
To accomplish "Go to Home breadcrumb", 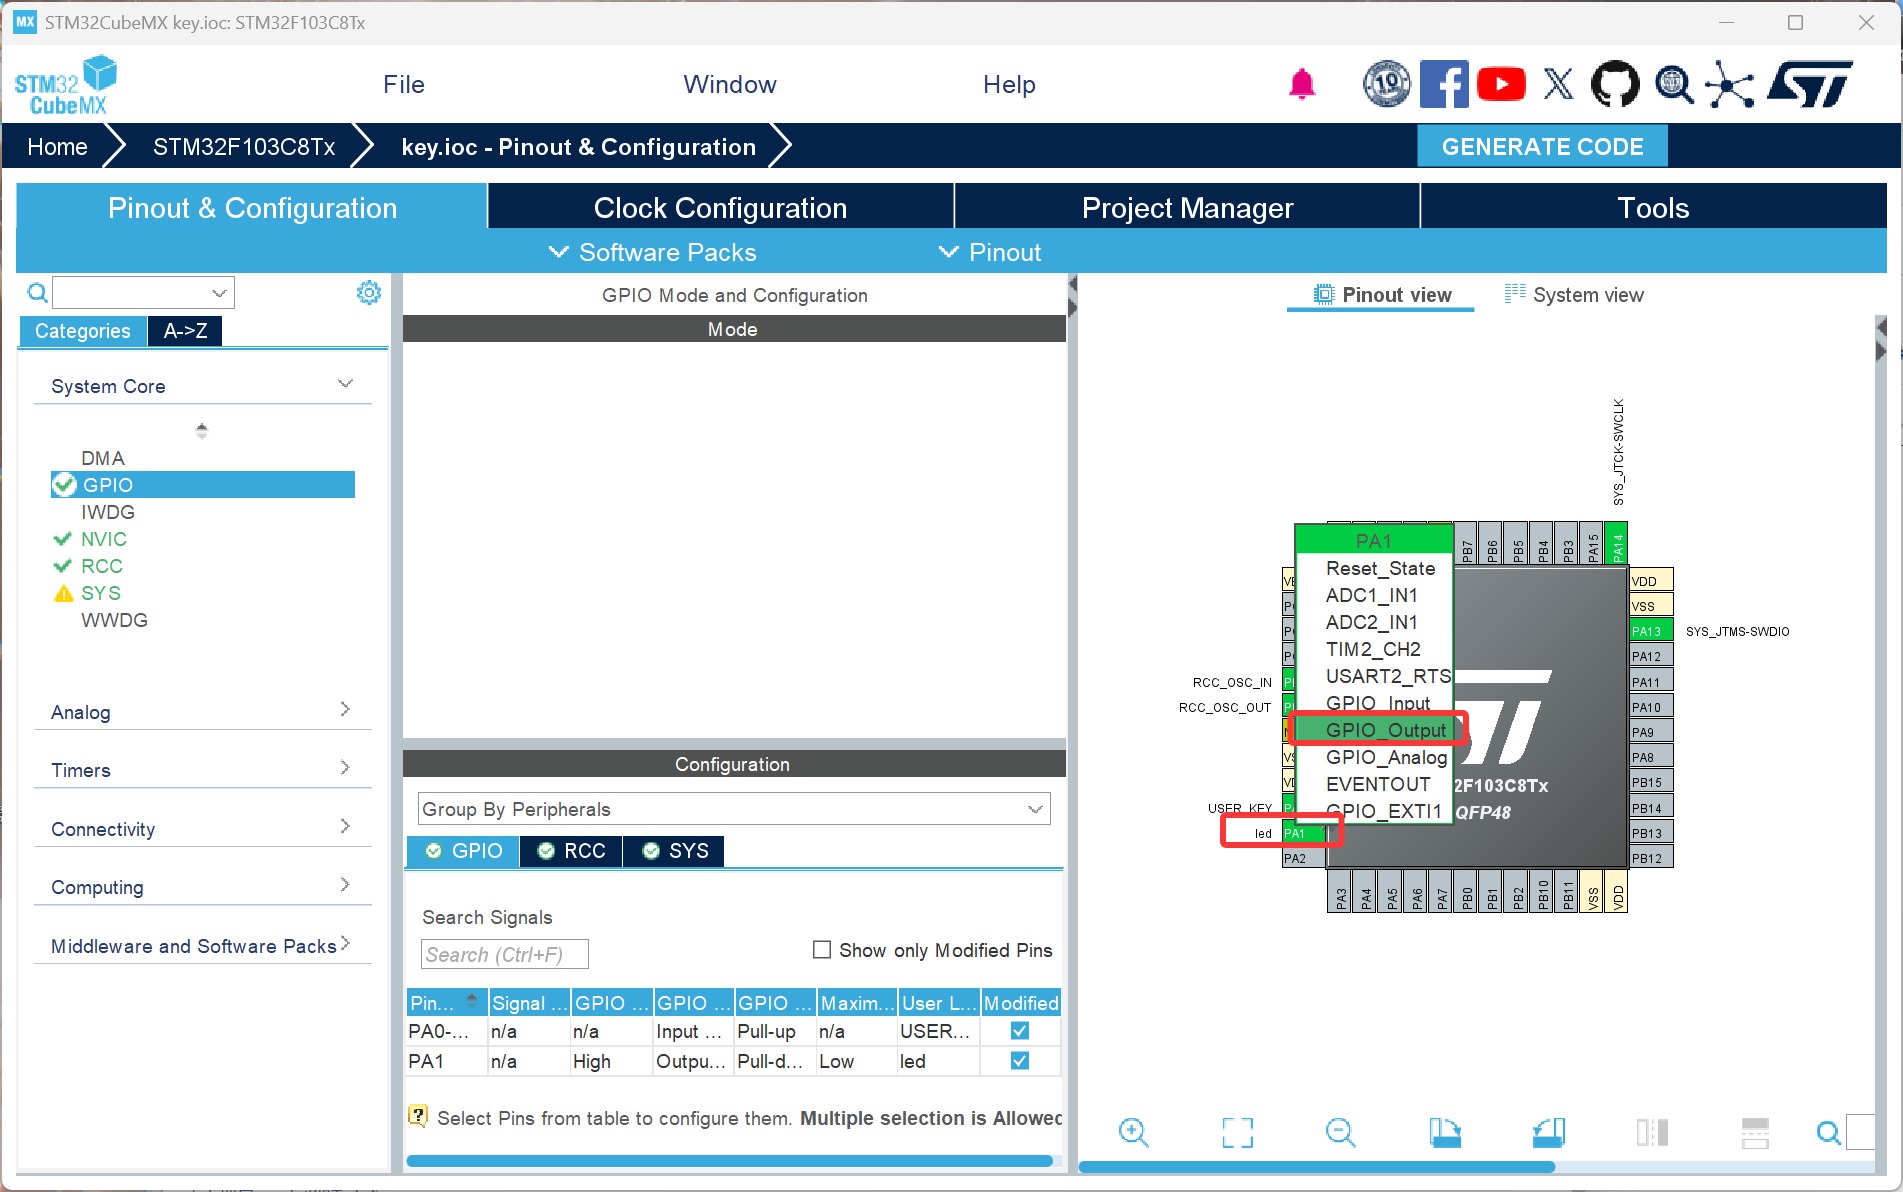I will click(57, 147).
